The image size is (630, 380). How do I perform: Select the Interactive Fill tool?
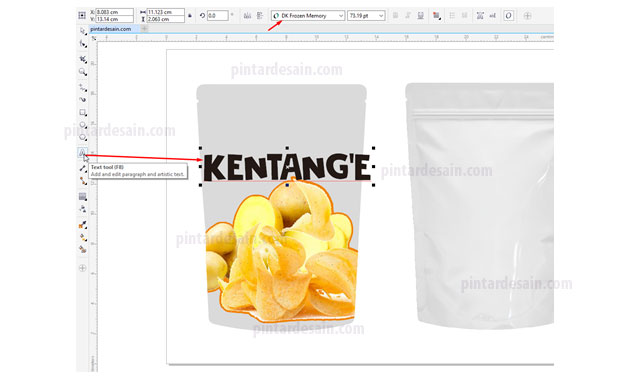coord(82,237)
